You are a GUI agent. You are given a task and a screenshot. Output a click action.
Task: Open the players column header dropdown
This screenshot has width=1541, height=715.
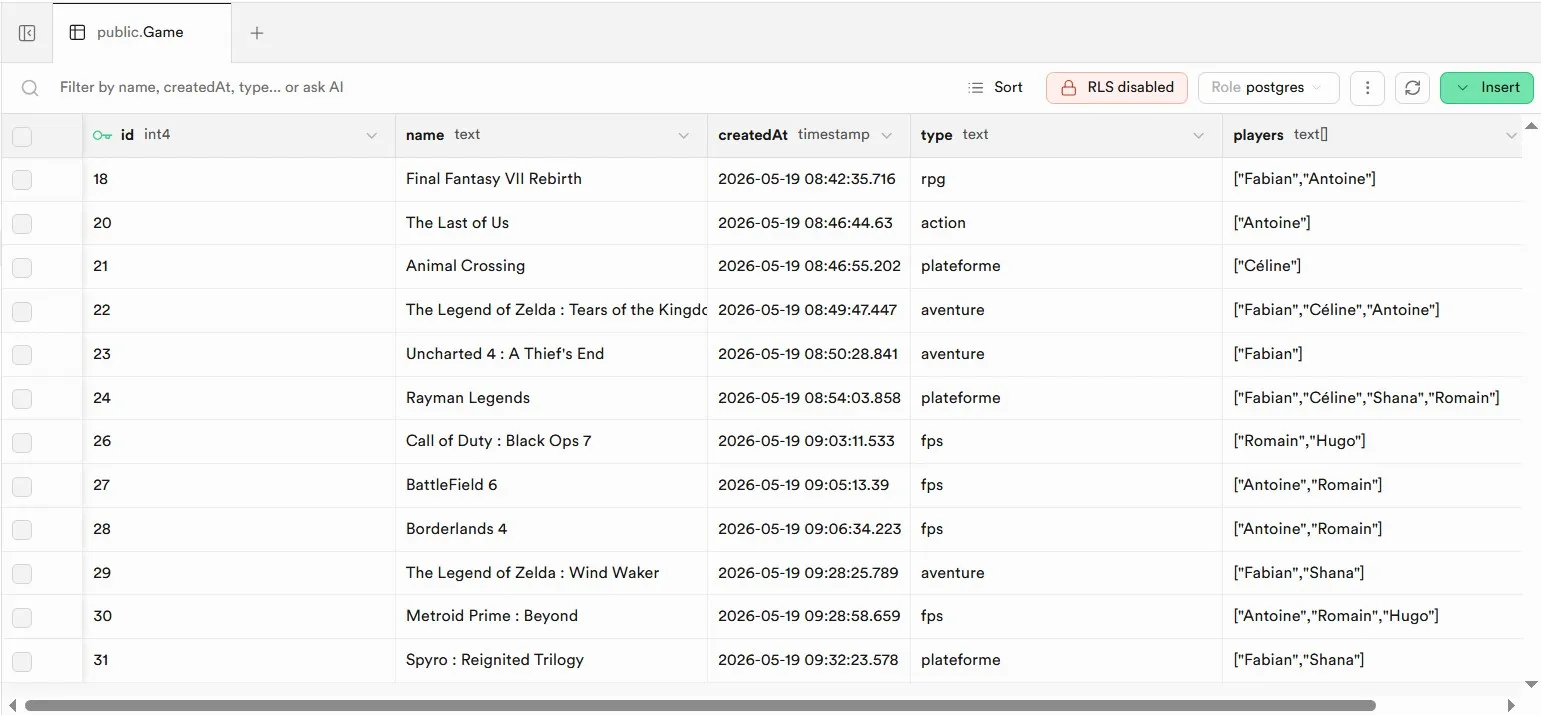(x=1511, y=135)
